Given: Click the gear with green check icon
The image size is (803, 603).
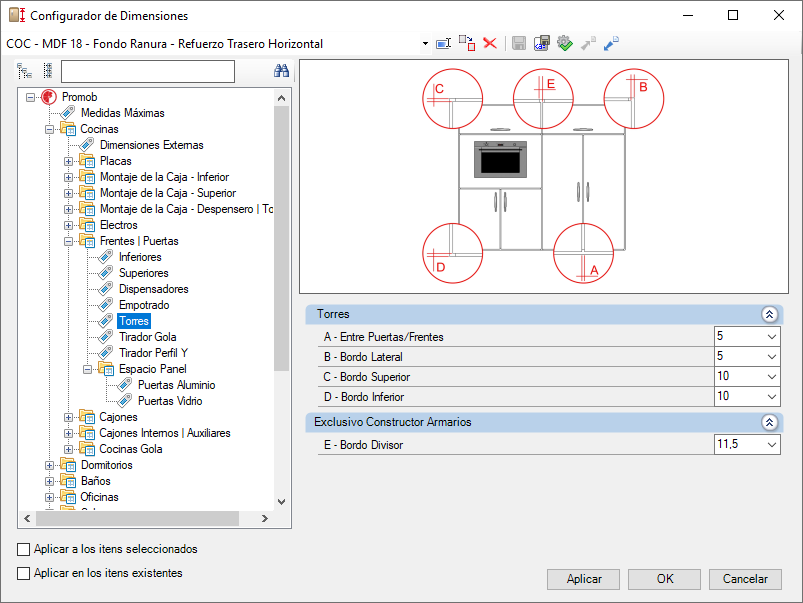Looking at the screenshot, I should coord(564,43).
